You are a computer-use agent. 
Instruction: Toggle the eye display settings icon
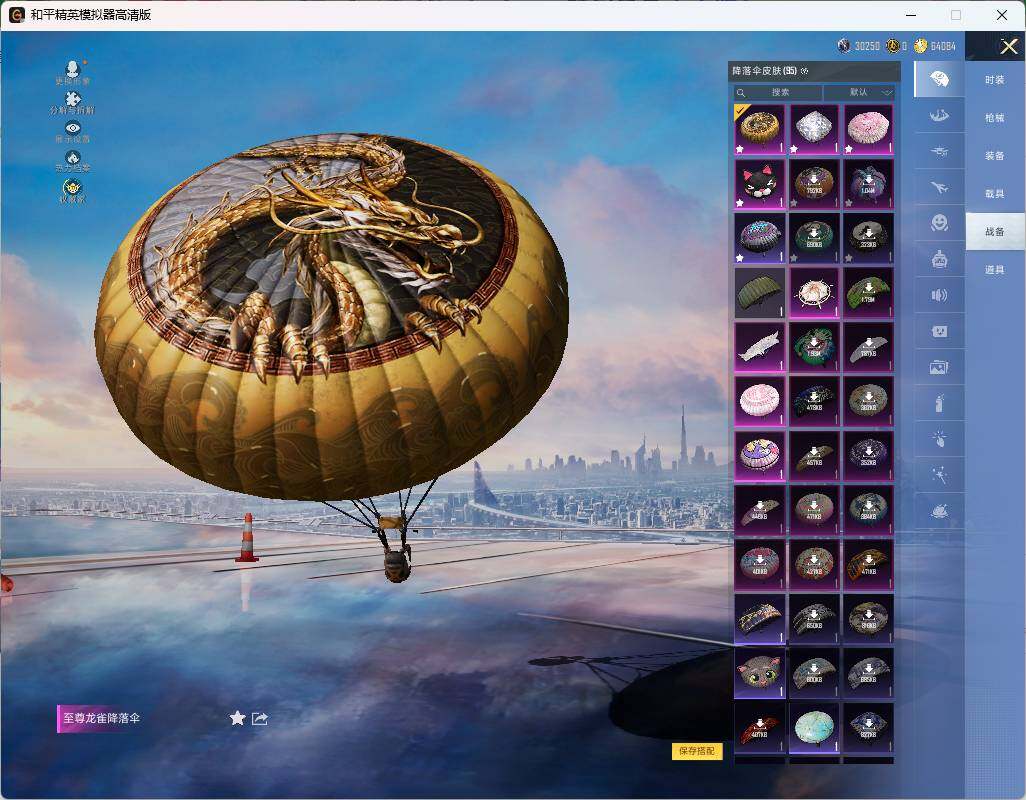(x=73, y=128)
